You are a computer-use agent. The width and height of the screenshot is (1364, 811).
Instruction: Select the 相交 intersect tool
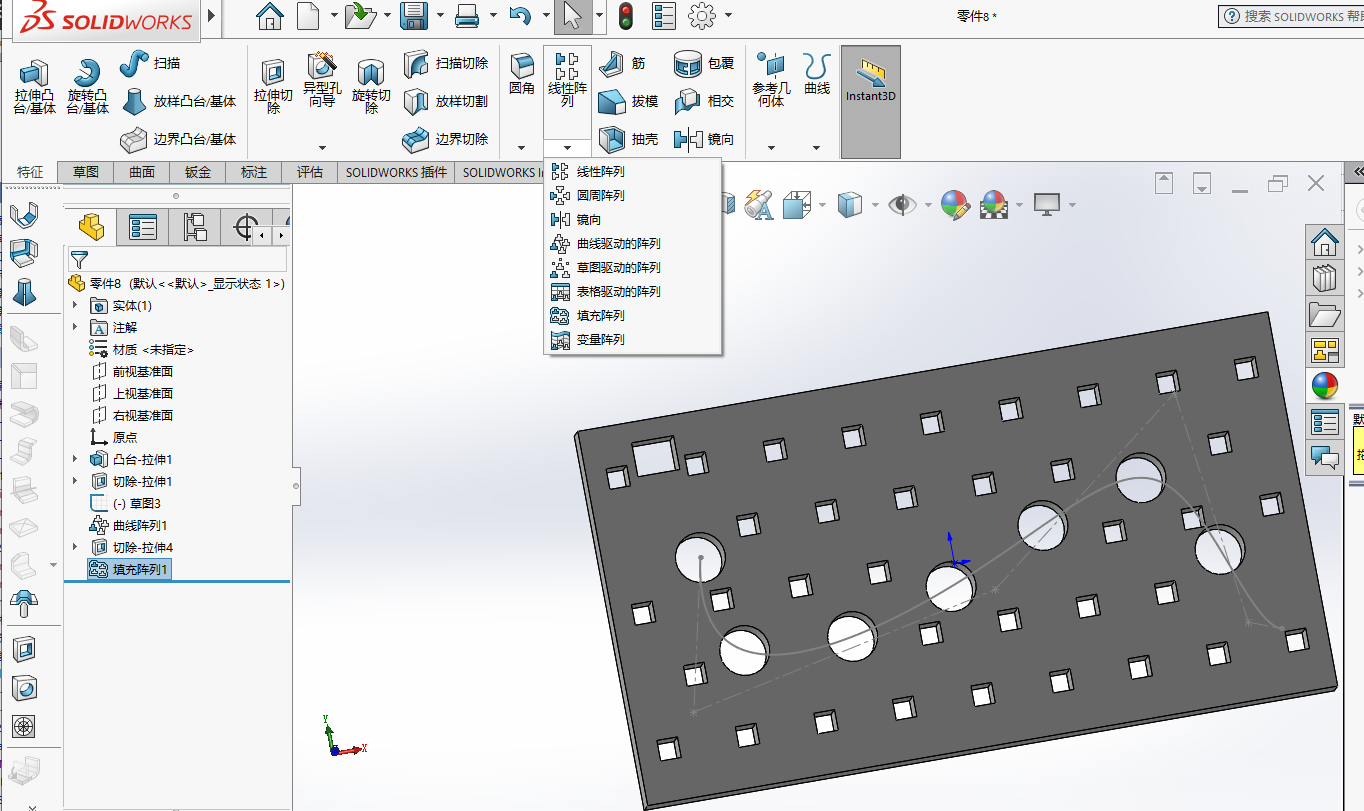704,101
